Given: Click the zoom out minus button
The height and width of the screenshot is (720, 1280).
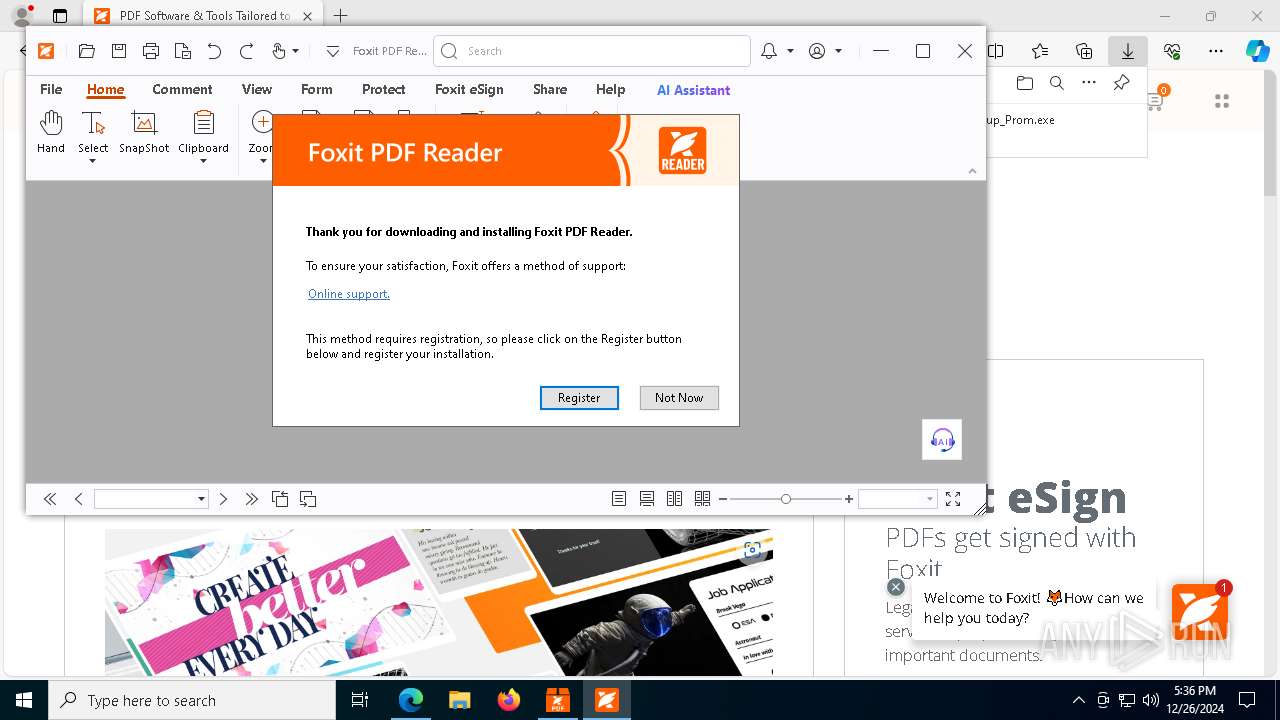Looking at the screenshot, I should pyautogui.click(x=722, y=499).
